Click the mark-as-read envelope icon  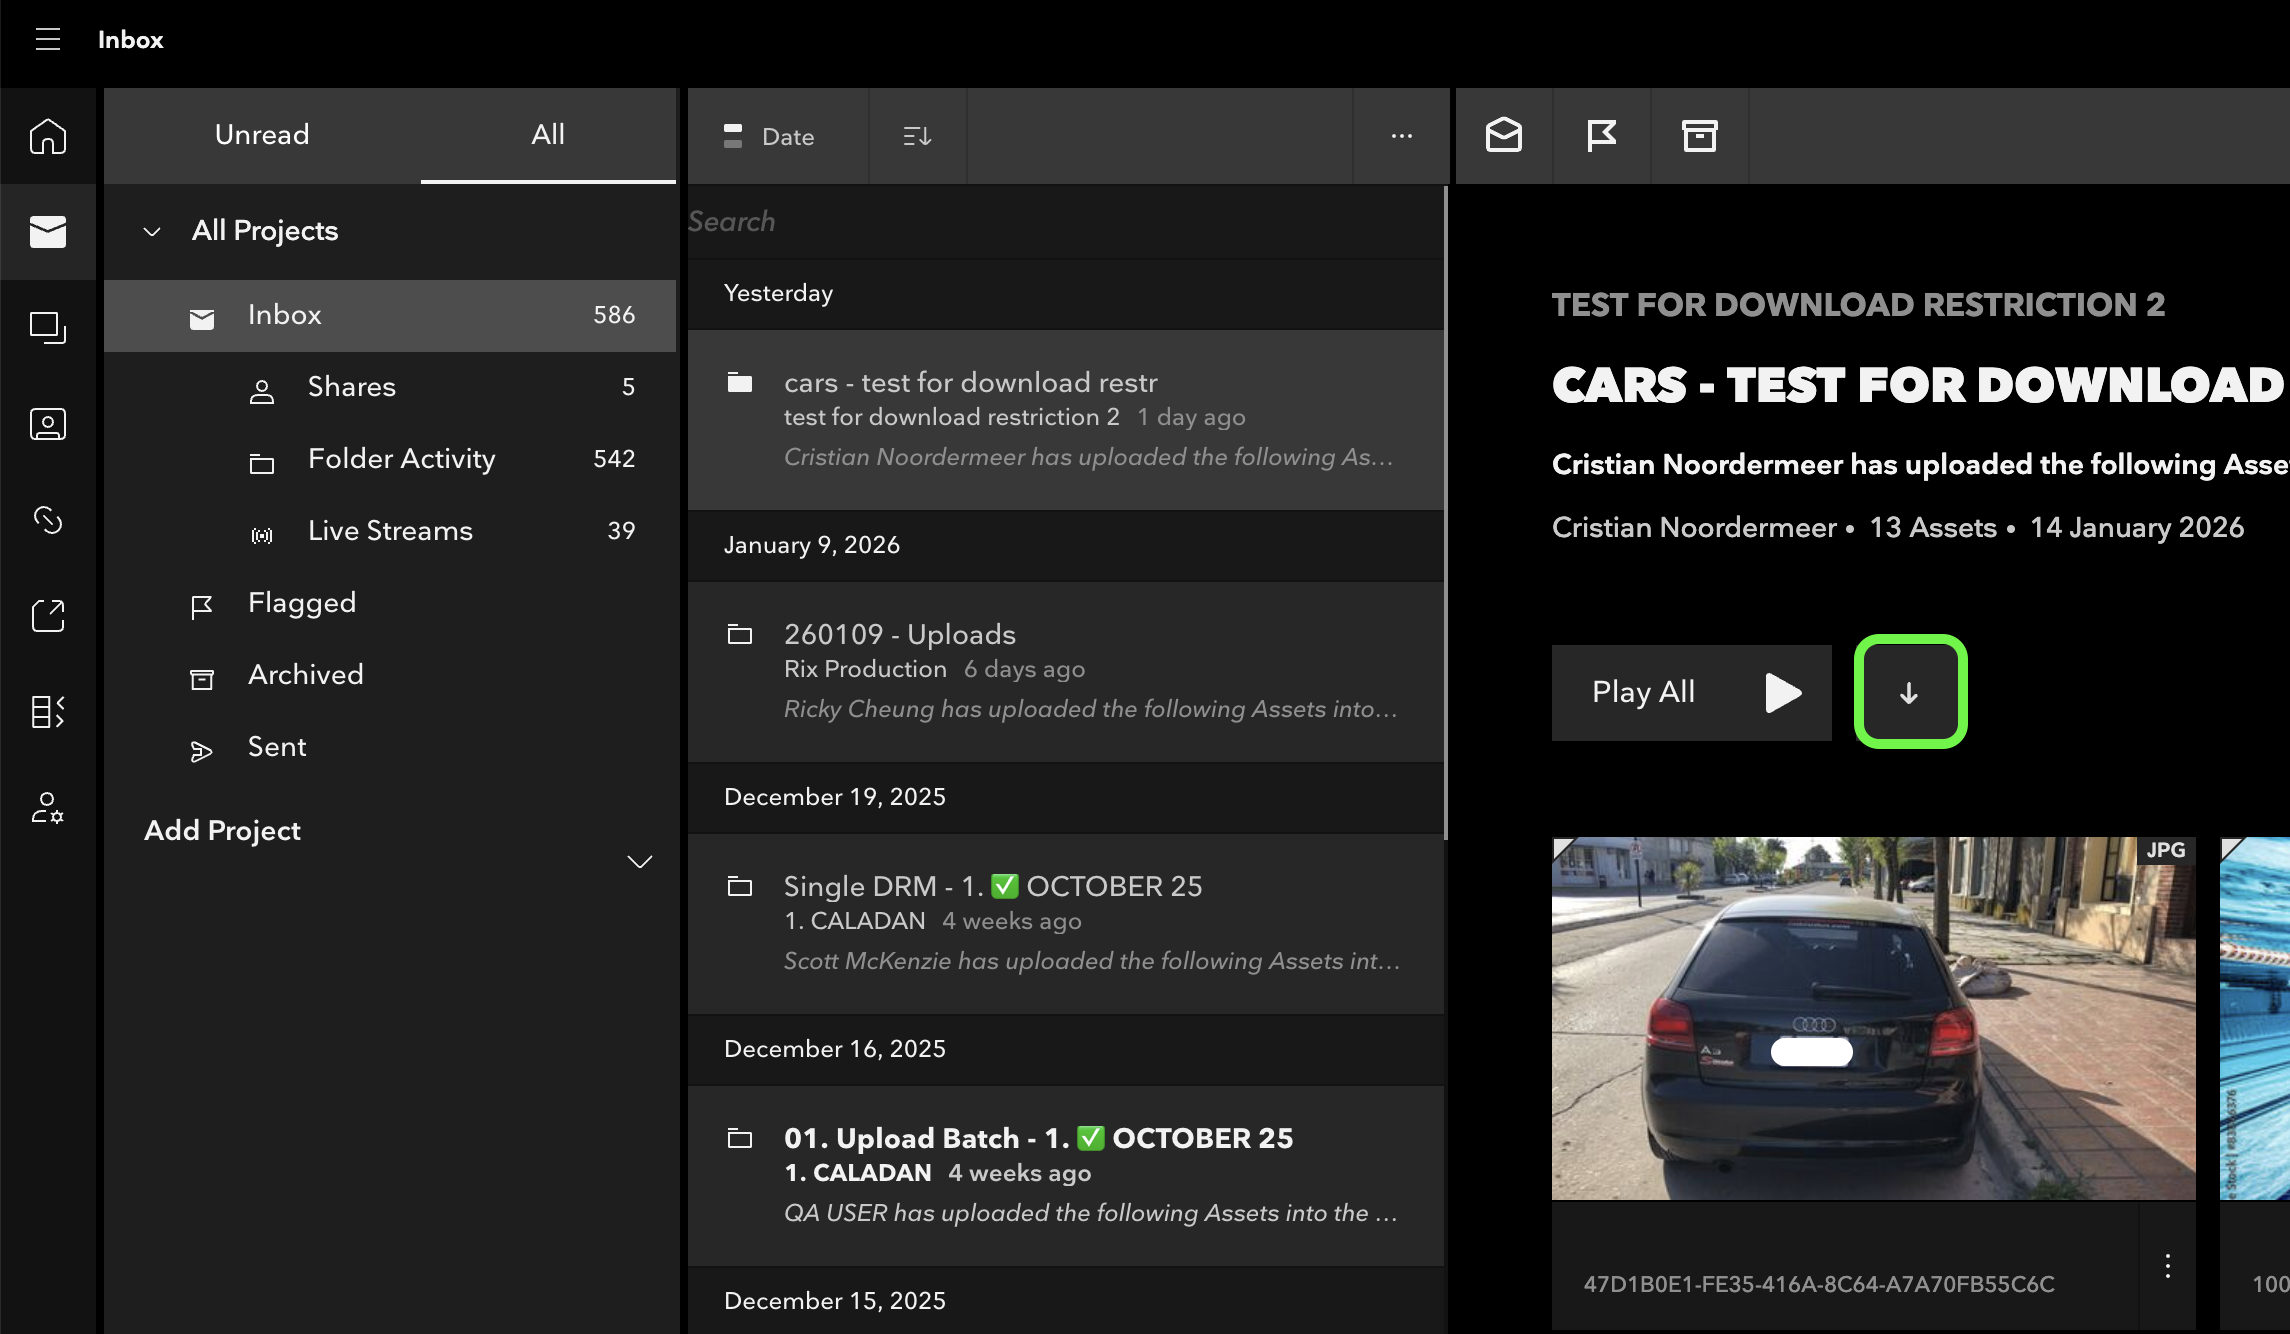click(1503, 135)
